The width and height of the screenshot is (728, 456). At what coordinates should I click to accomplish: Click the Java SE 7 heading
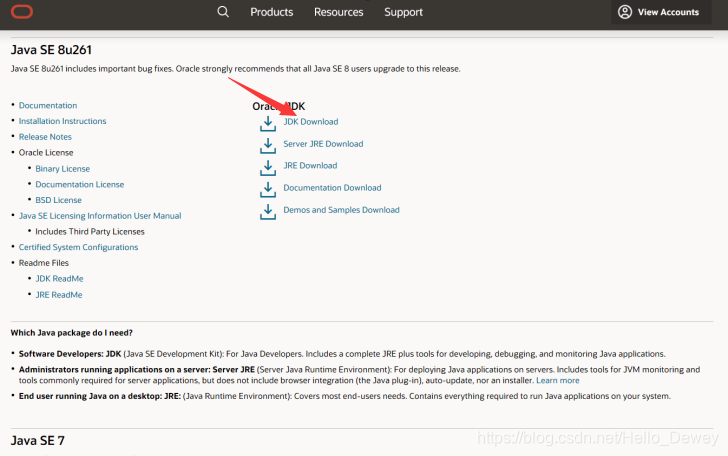[38, 440]
